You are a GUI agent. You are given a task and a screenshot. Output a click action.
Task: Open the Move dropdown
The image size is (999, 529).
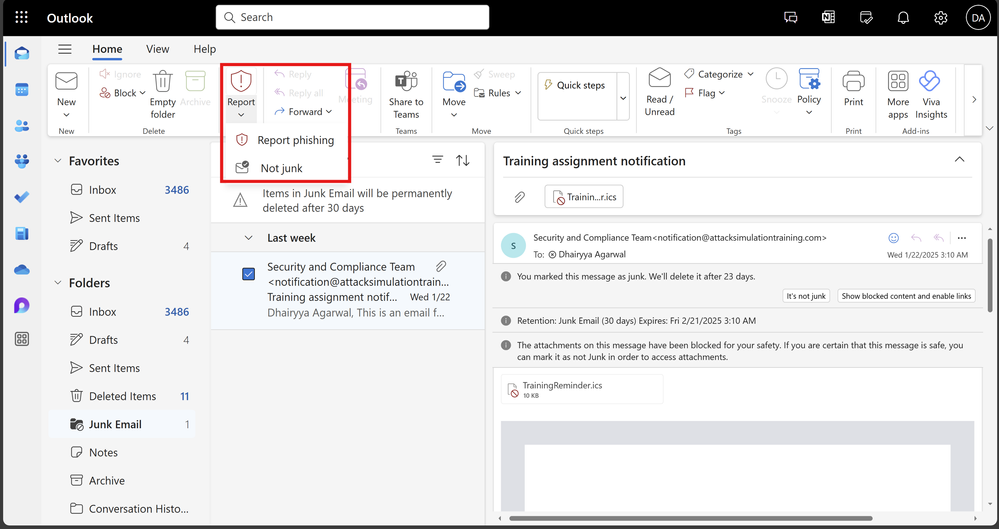click(x=454, y=115)
